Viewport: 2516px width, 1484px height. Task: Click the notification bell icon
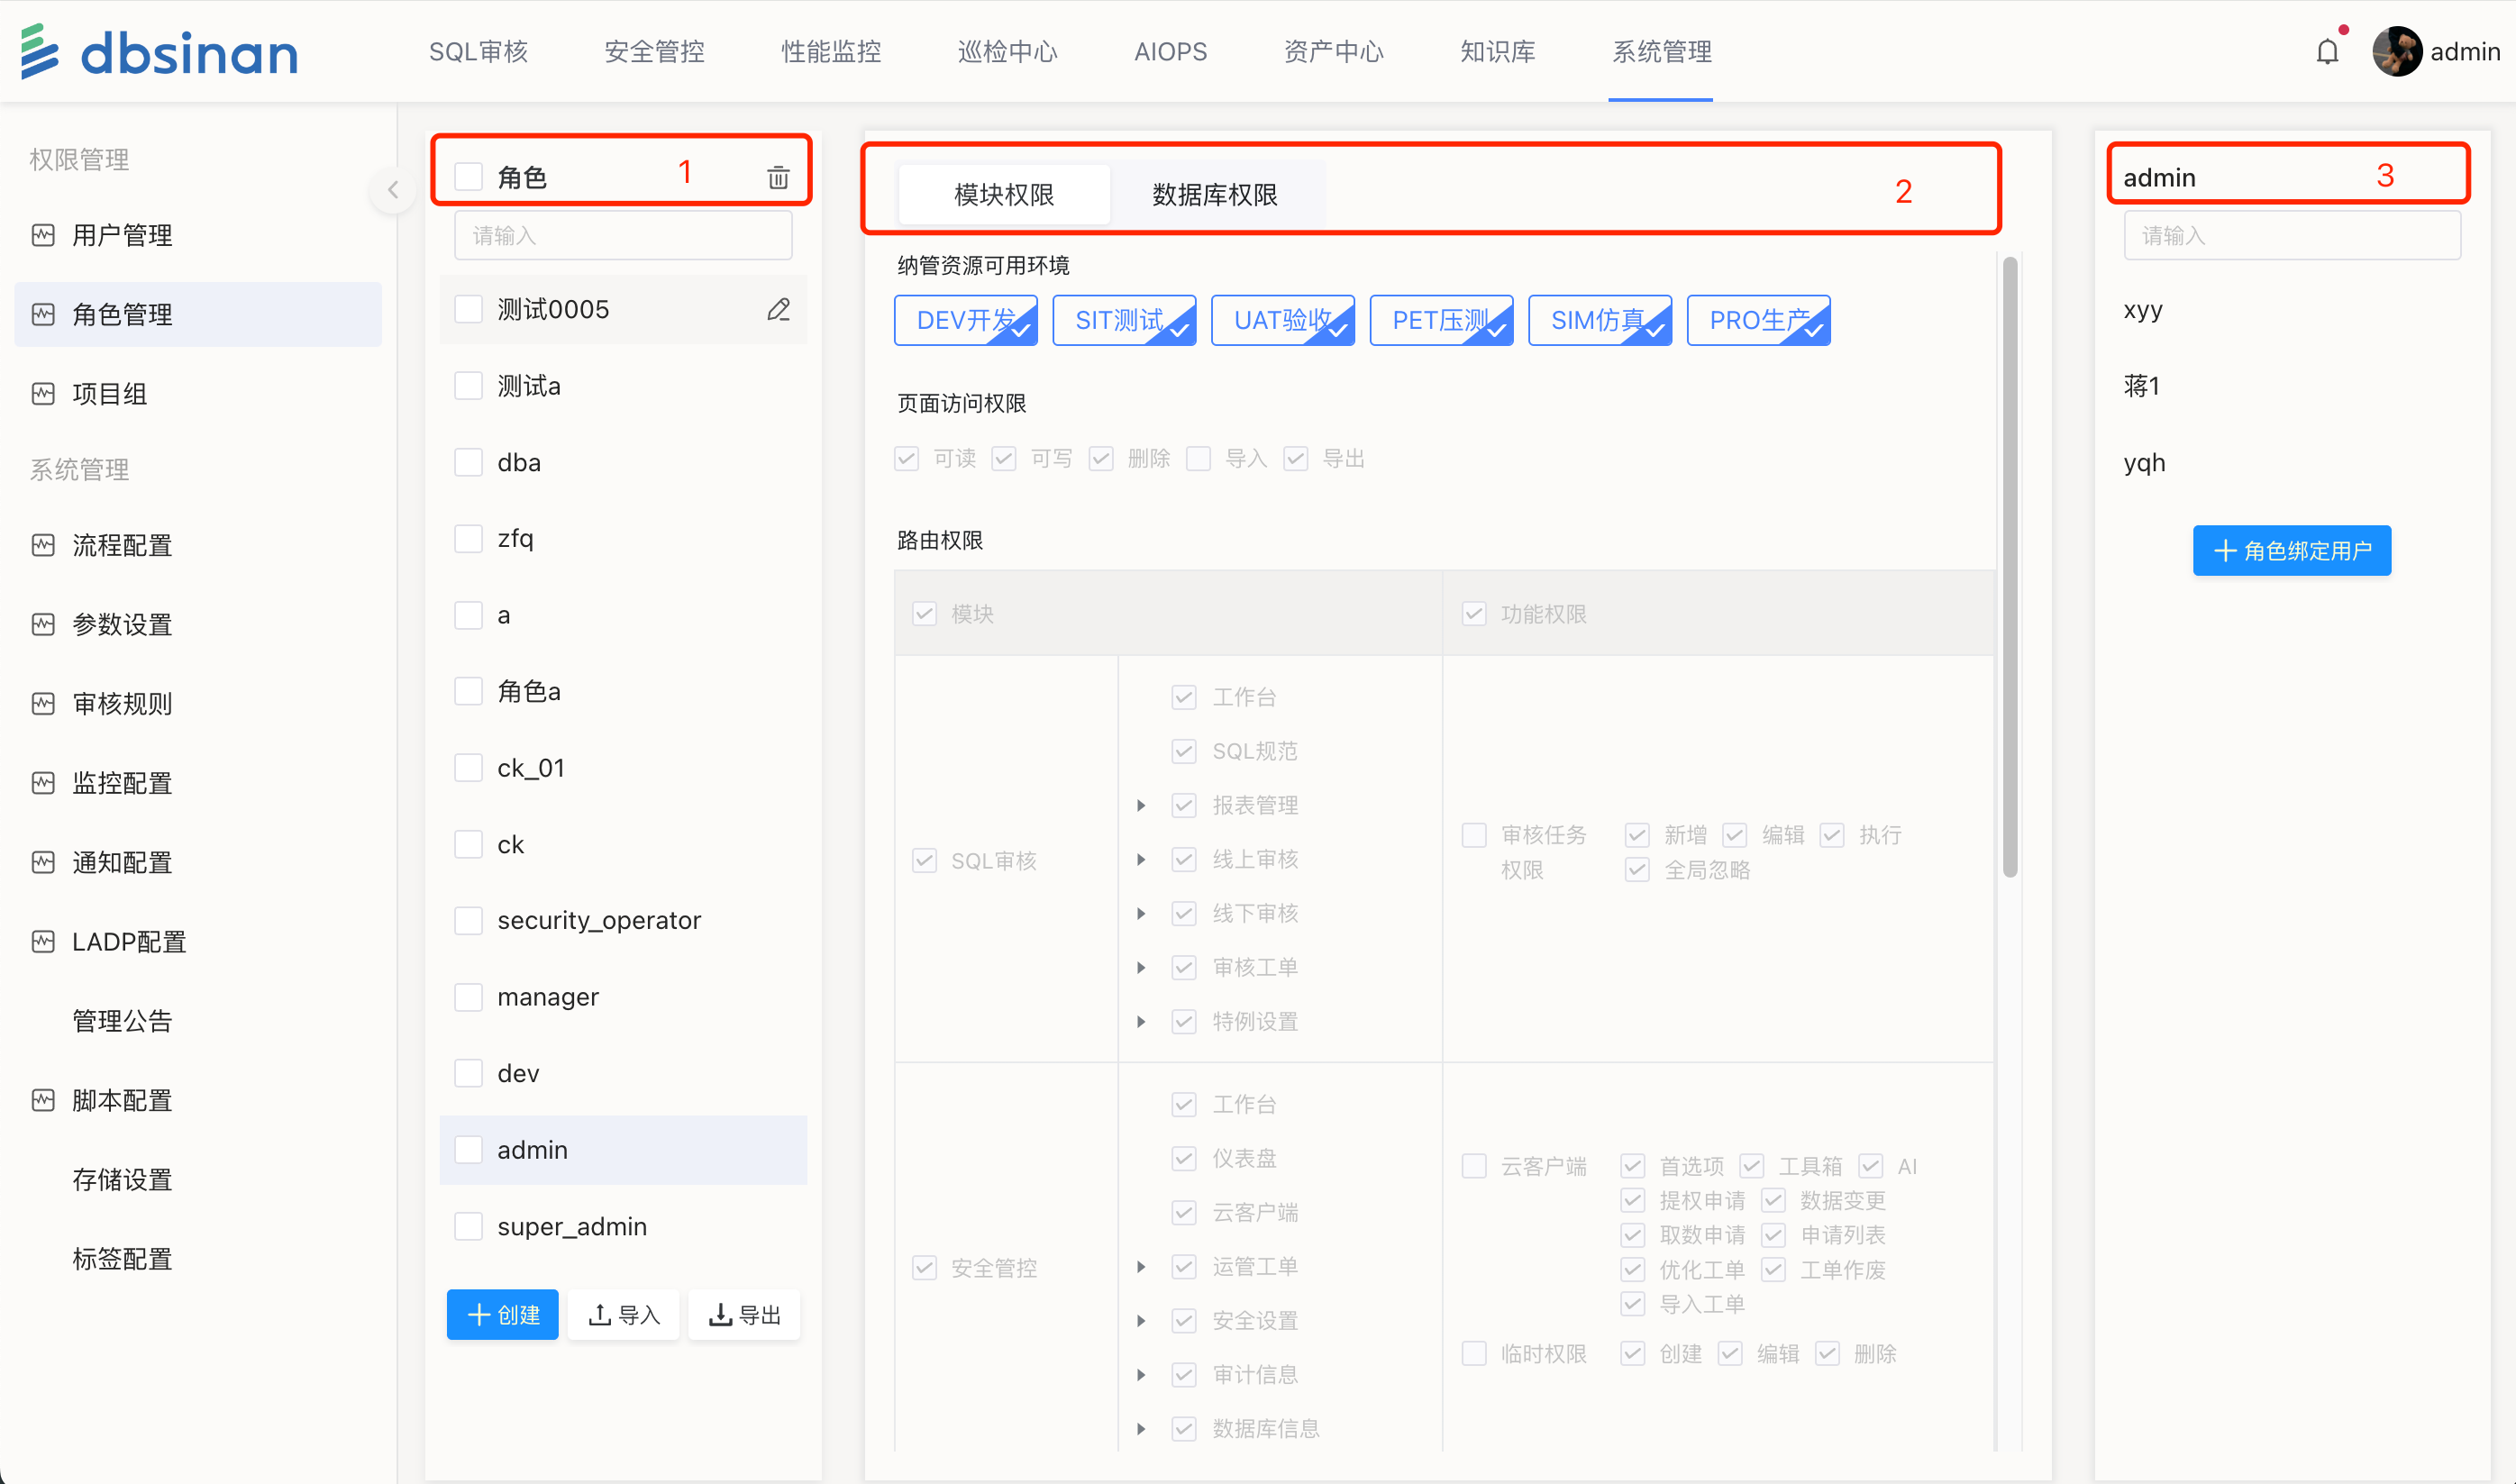[2326, 51]
